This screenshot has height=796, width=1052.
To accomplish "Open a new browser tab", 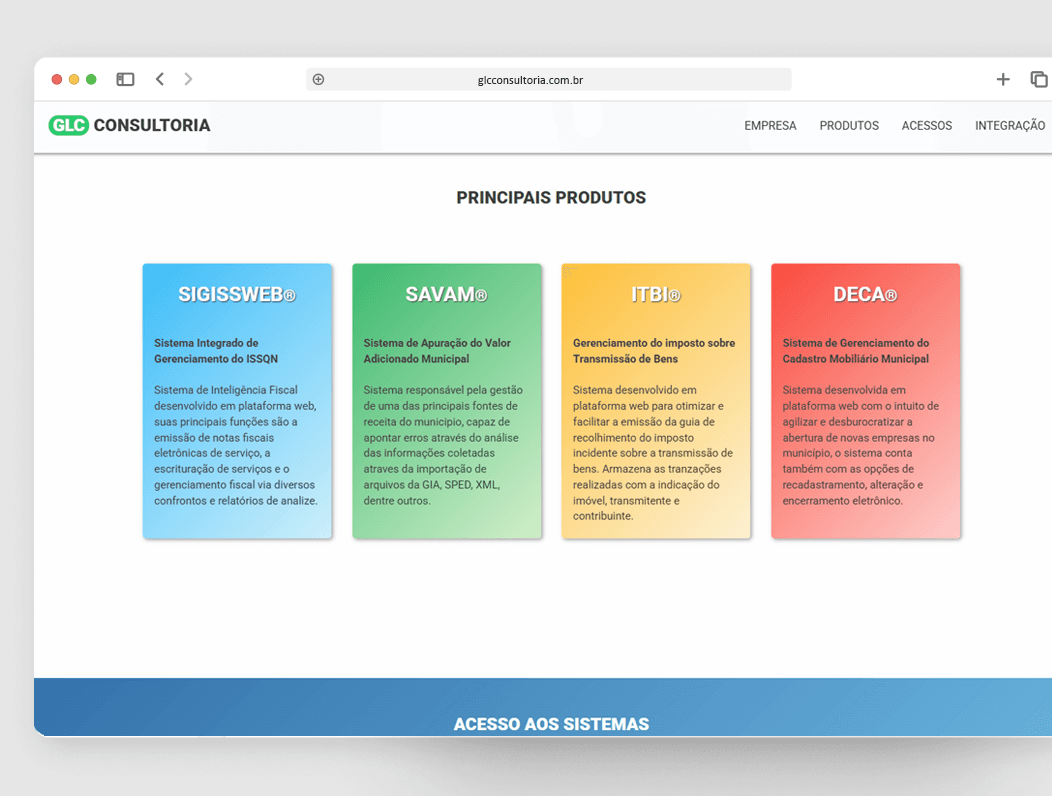I will (x=1003, y=79).
